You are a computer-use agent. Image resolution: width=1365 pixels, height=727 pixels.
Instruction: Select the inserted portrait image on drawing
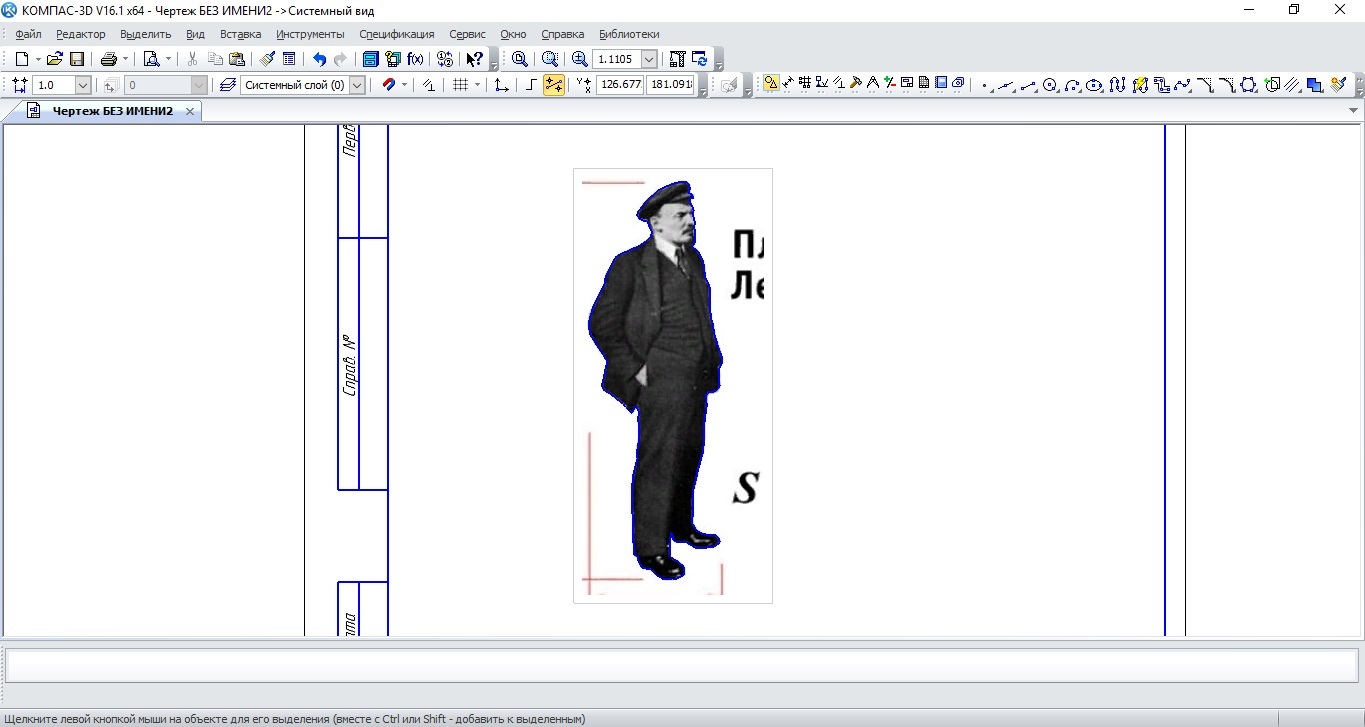pos(661,380)
